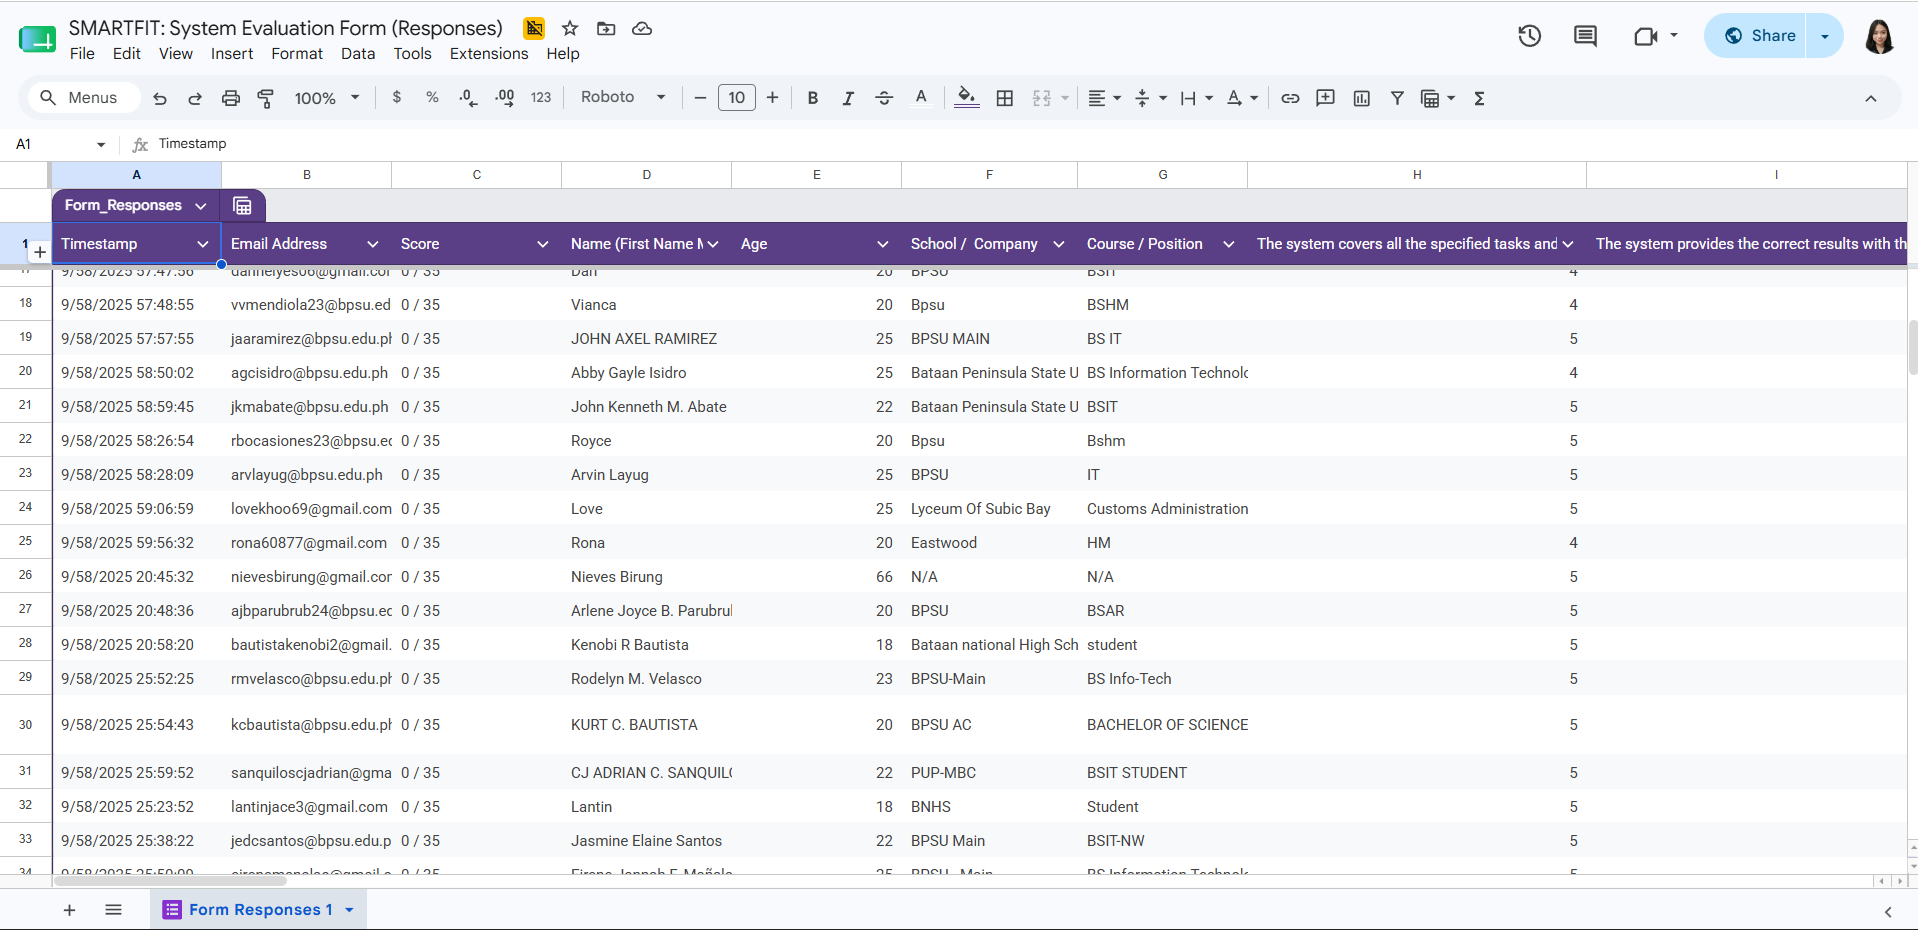Select column H header
The height and width of the screenshot is (930, 1918).
pos(1417,175)
